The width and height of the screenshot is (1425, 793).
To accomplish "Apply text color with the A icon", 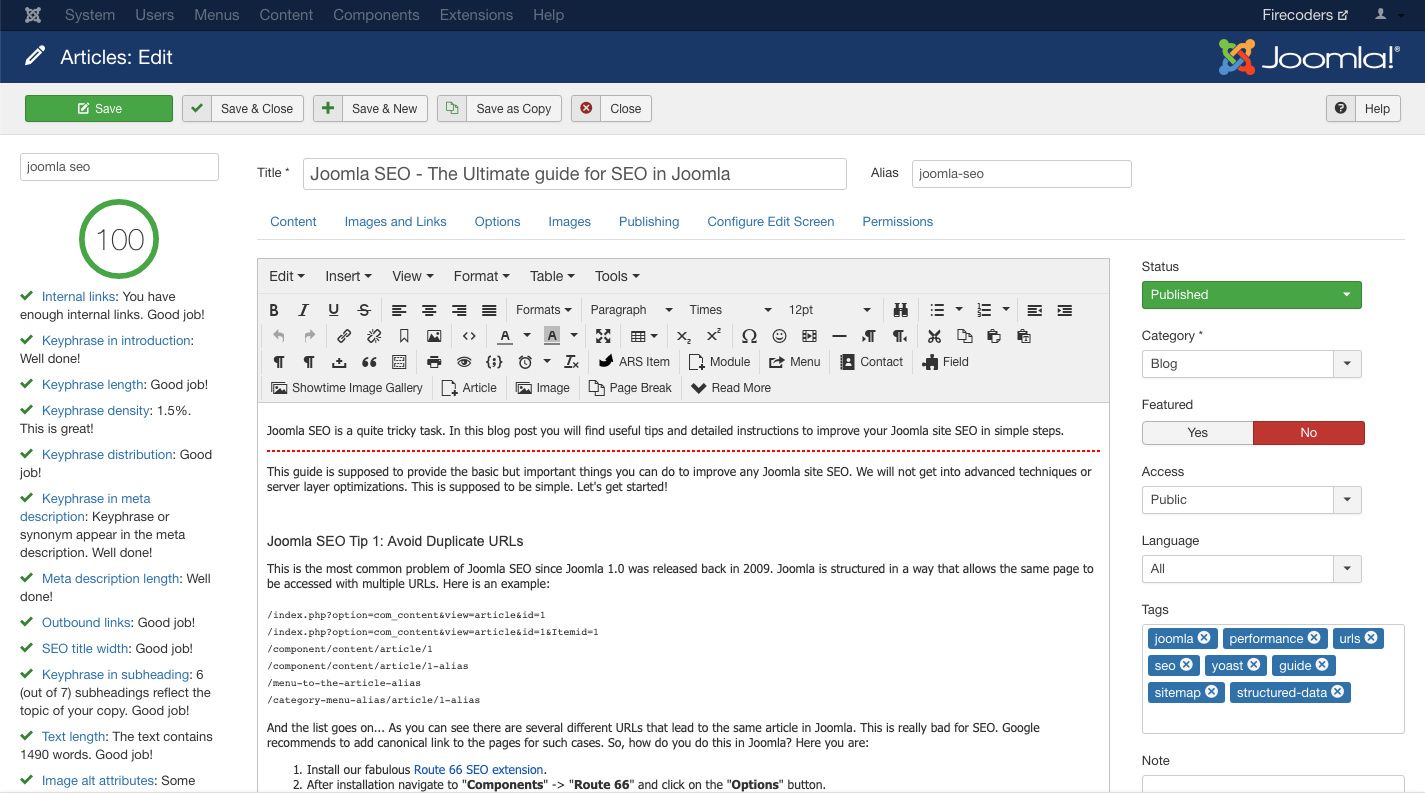I will (x=505, y=336).
